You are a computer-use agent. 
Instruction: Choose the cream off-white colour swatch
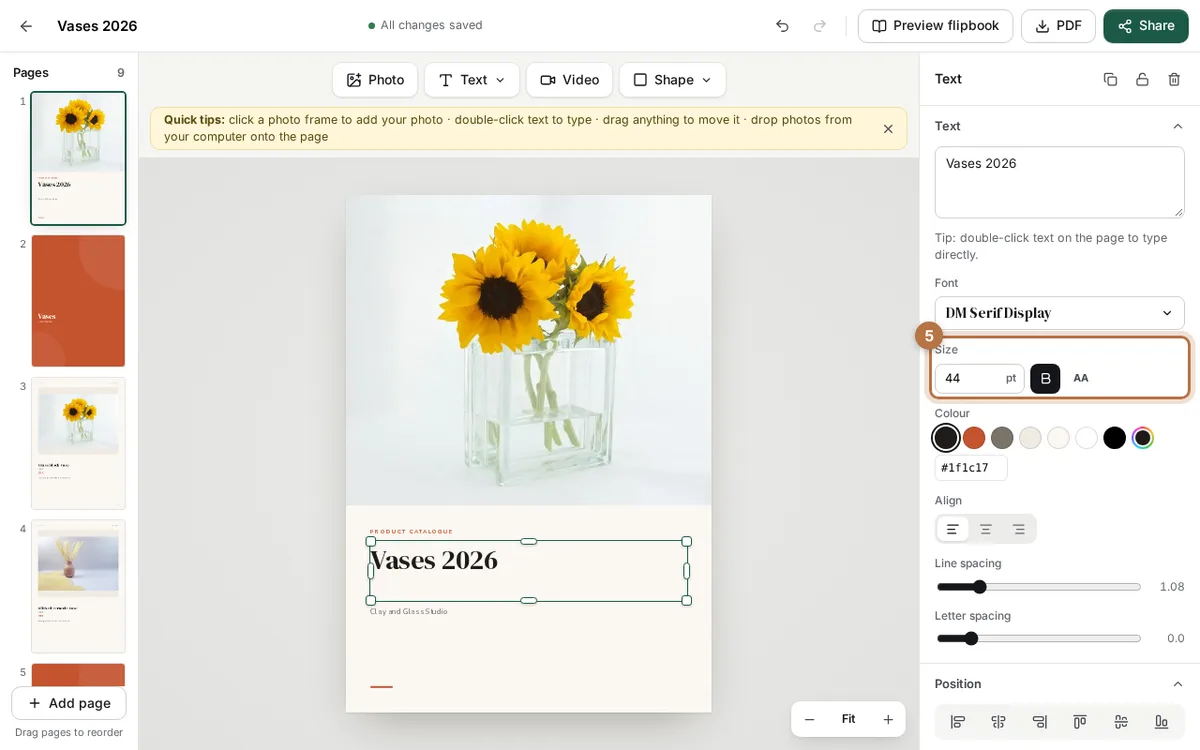1058,438
